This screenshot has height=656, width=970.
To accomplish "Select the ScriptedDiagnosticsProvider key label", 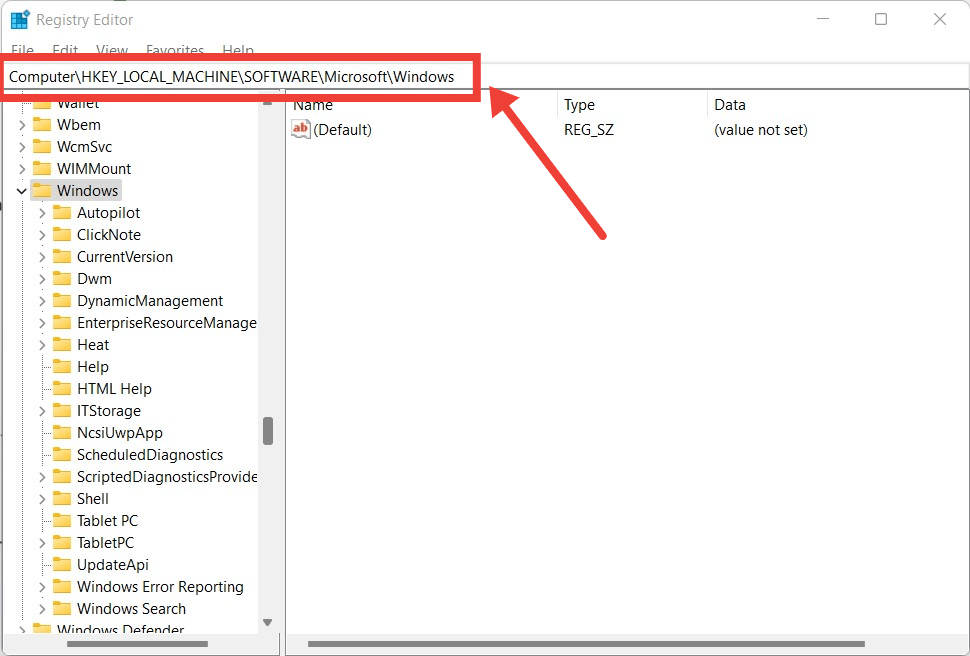I will [x=167, y=477].
